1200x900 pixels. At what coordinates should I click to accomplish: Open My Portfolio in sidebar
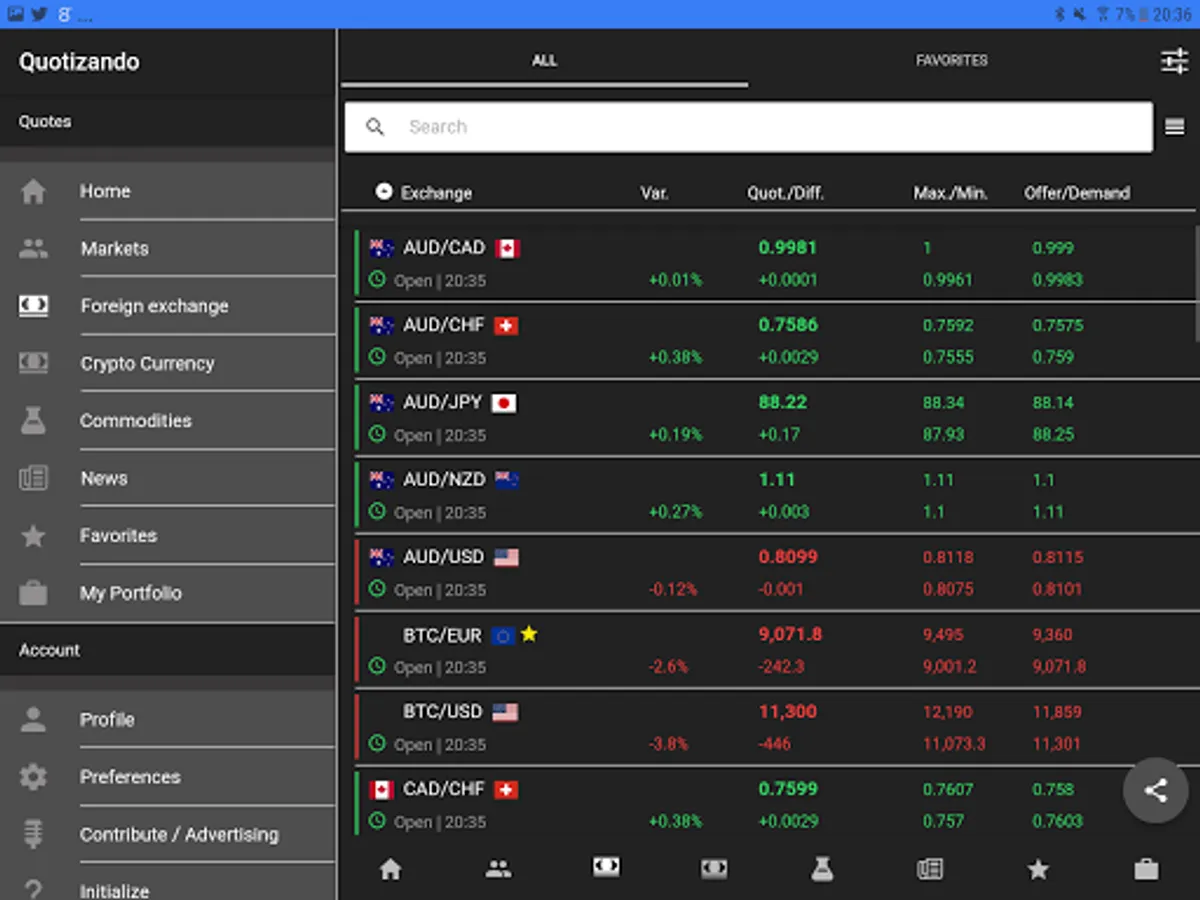(168, 593)
